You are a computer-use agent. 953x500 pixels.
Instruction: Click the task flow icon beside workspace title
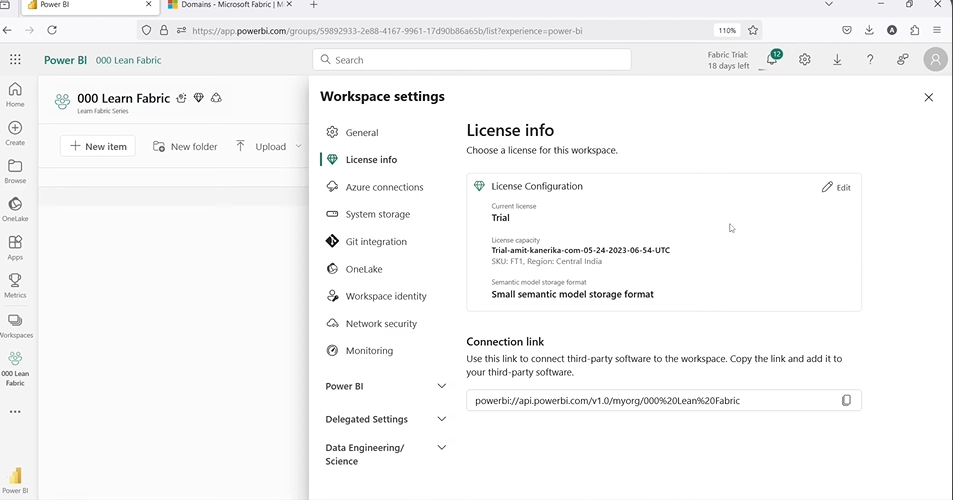click(181, 98)
